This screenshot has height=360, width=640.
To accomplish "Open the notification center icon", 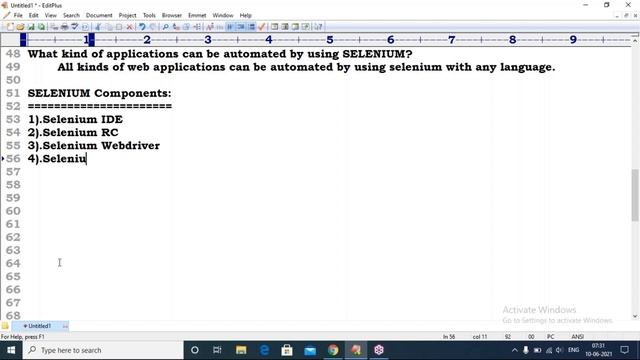I will coord(624,350).
